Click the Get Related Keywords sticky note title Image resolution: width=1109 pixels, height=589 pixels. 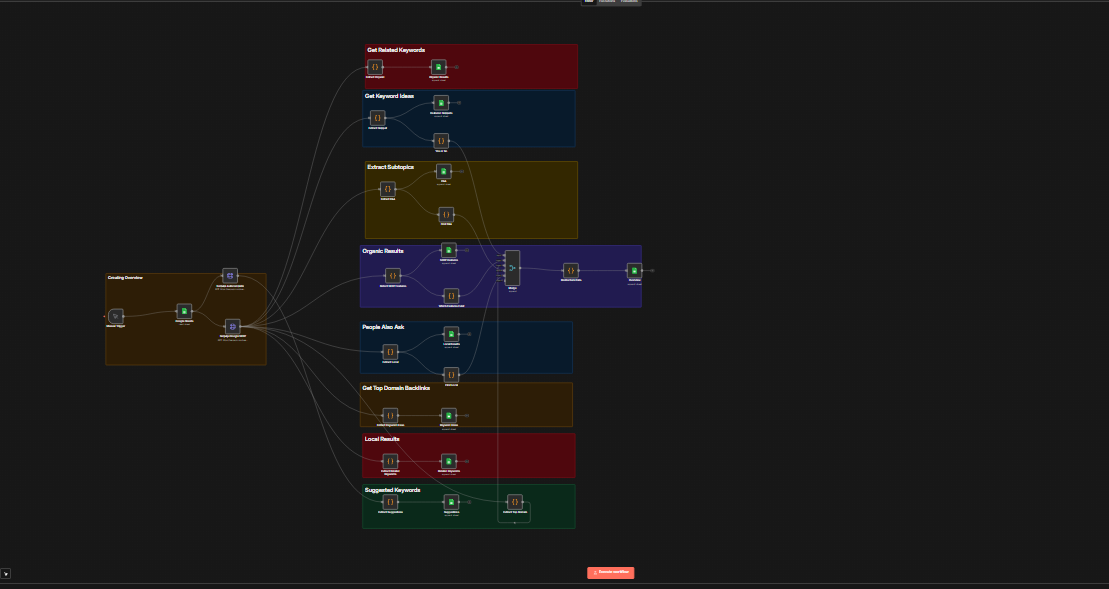[x=396, y=50]
